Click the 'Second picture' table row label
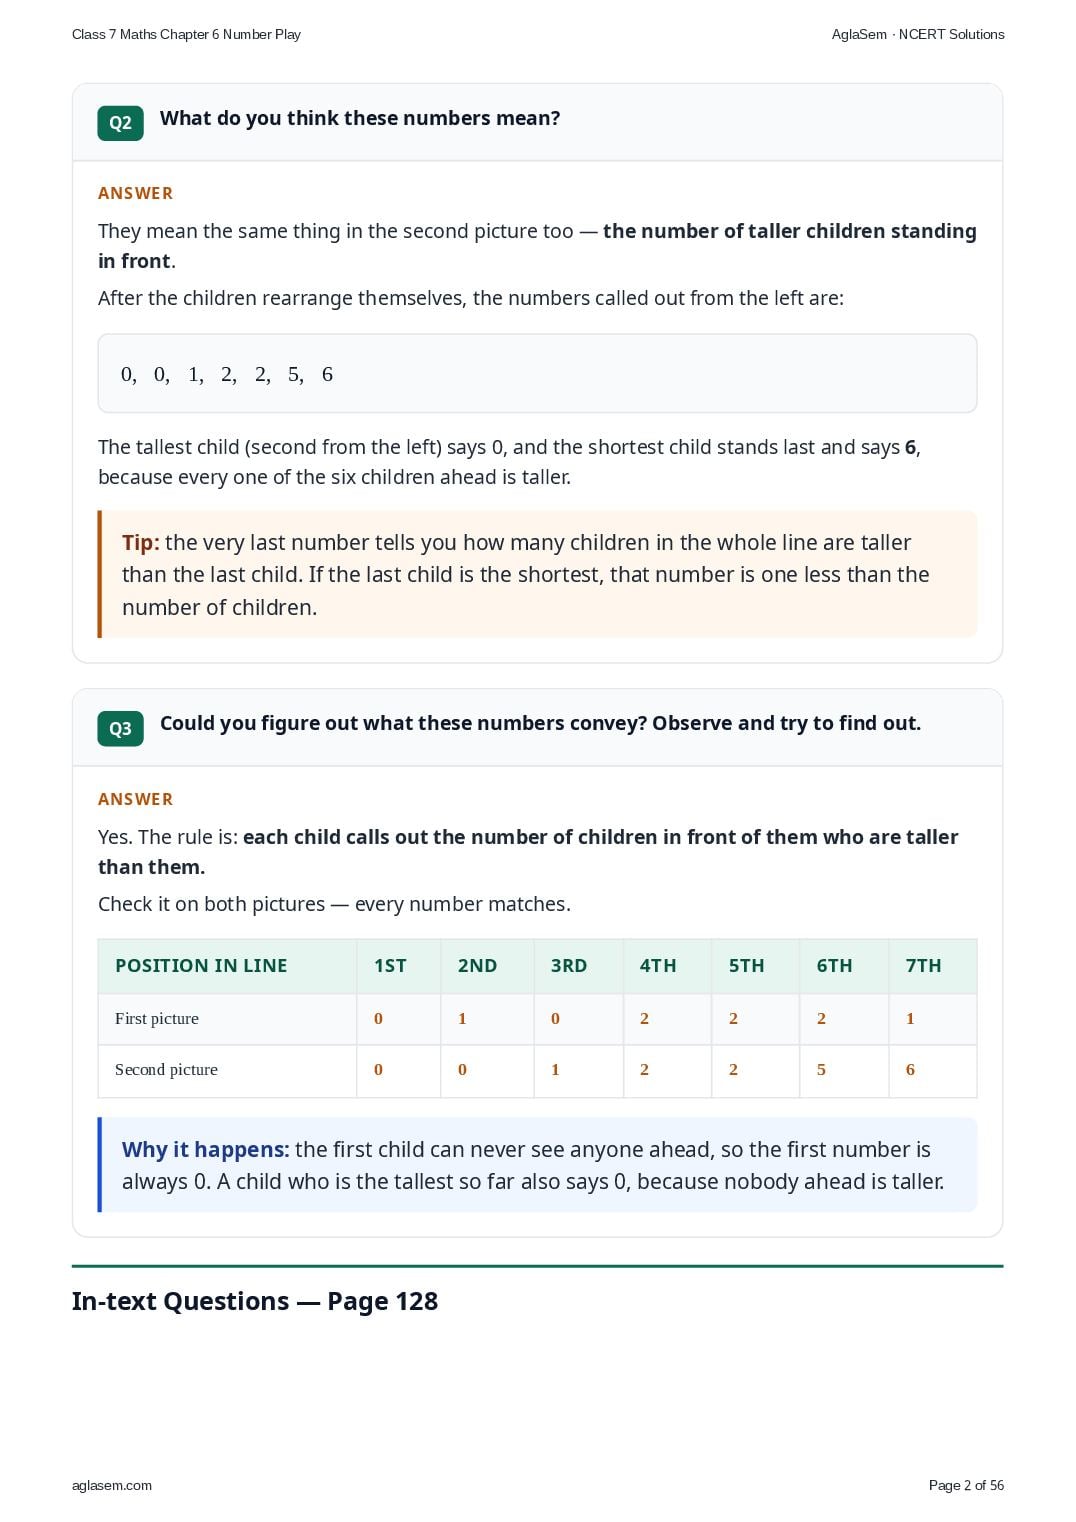The height and width of the screenshot is (1522, 1076). pyautogui.click(x=166, y=1069)
